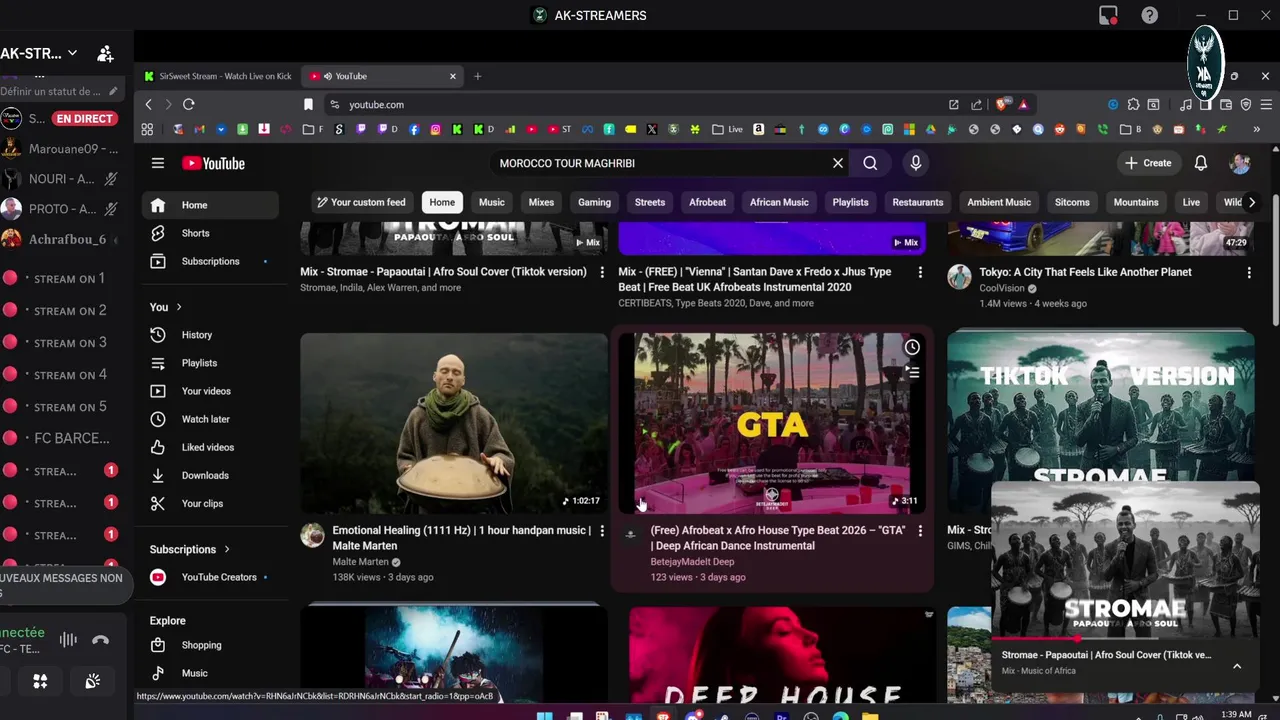Disconnect from Discord voice call
This screenshot has height=720, width=1280.
(100, 640)
